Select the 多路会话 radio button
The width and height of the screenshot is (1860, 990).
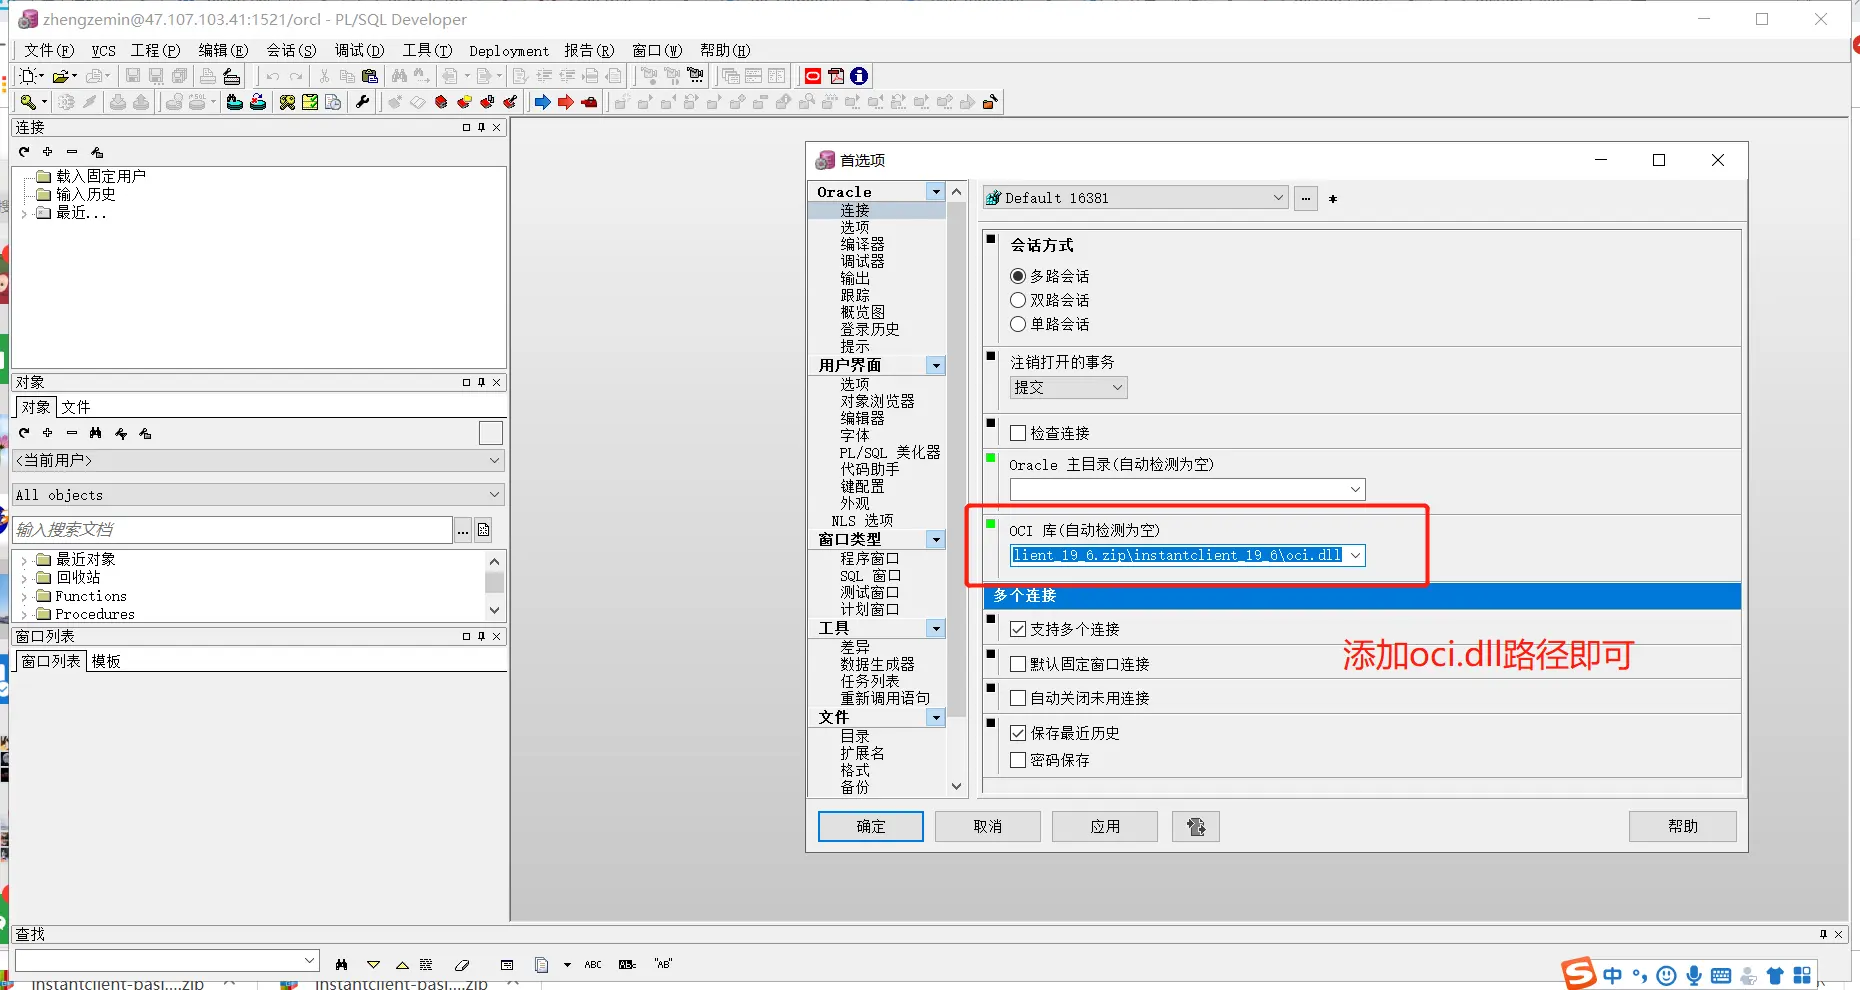click(x=1018, y=276)
